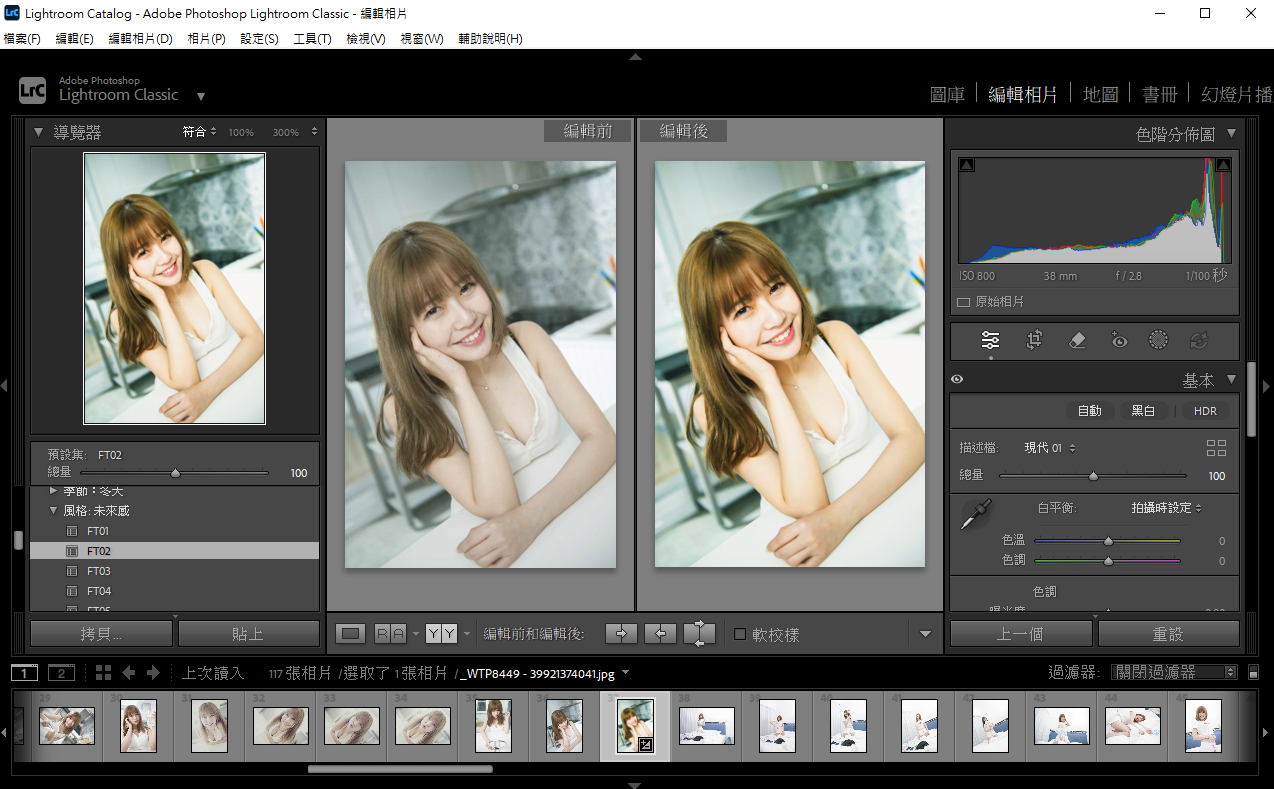
Task: Swap before and after settings
Action: pos(700,633)
